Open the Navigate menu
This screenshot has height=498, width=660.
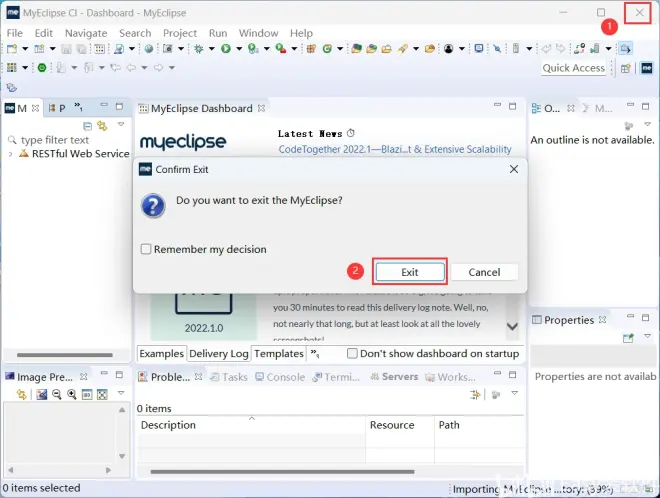(86, 33)
